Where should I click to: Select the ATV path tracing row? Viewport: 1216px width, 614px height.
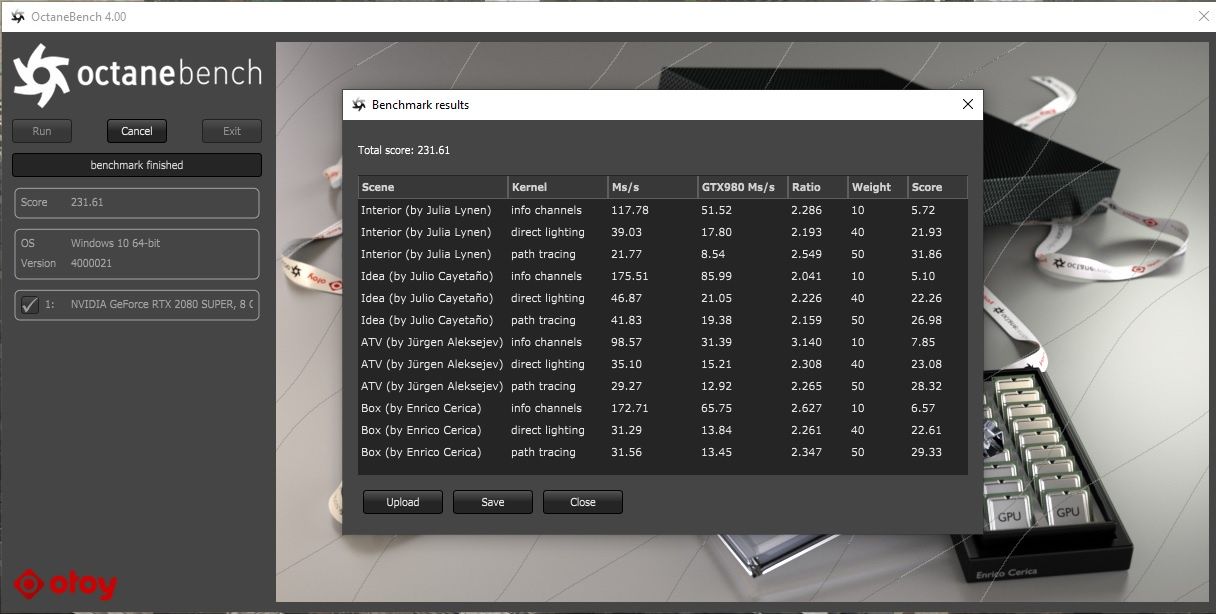(x=663, y=386)
